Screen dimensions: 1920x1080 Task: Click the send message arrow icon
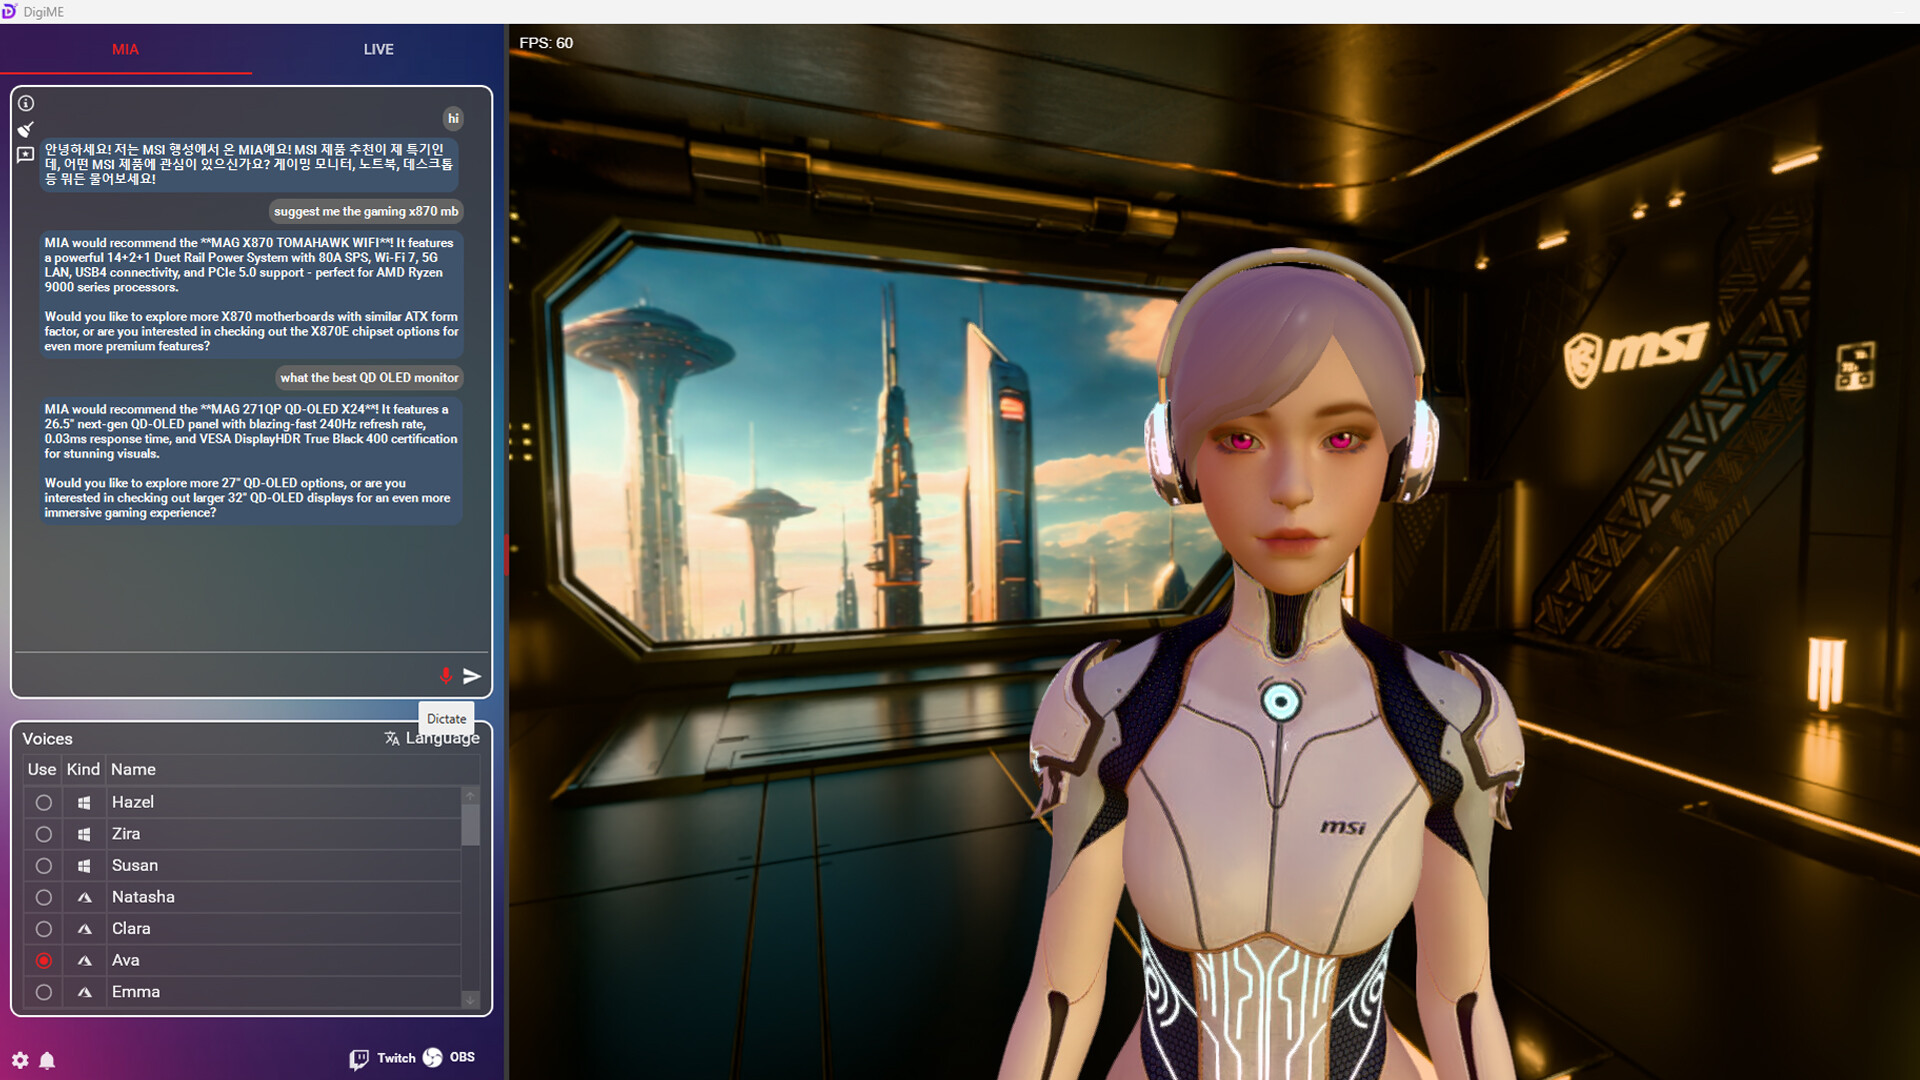point(472,677)
